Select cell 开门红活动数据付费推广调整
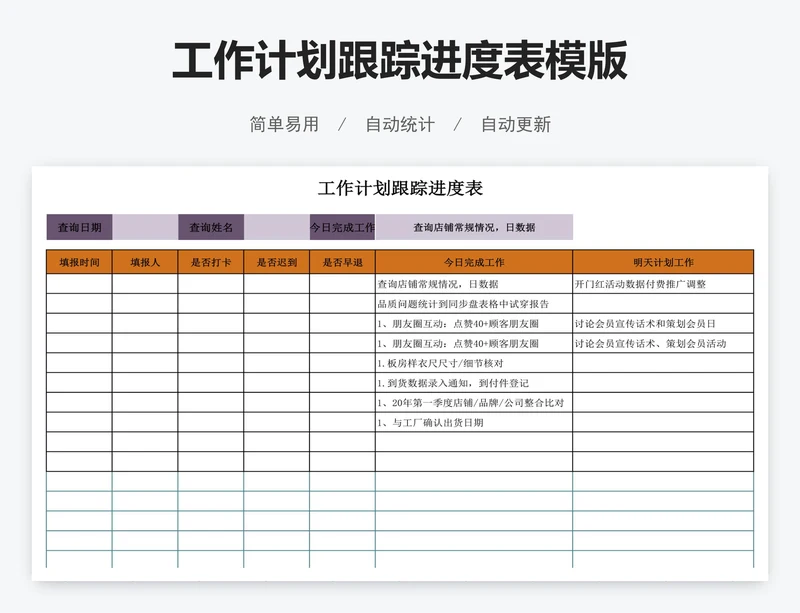Viewport: 800px width, 613px height. tap(663, 284)
